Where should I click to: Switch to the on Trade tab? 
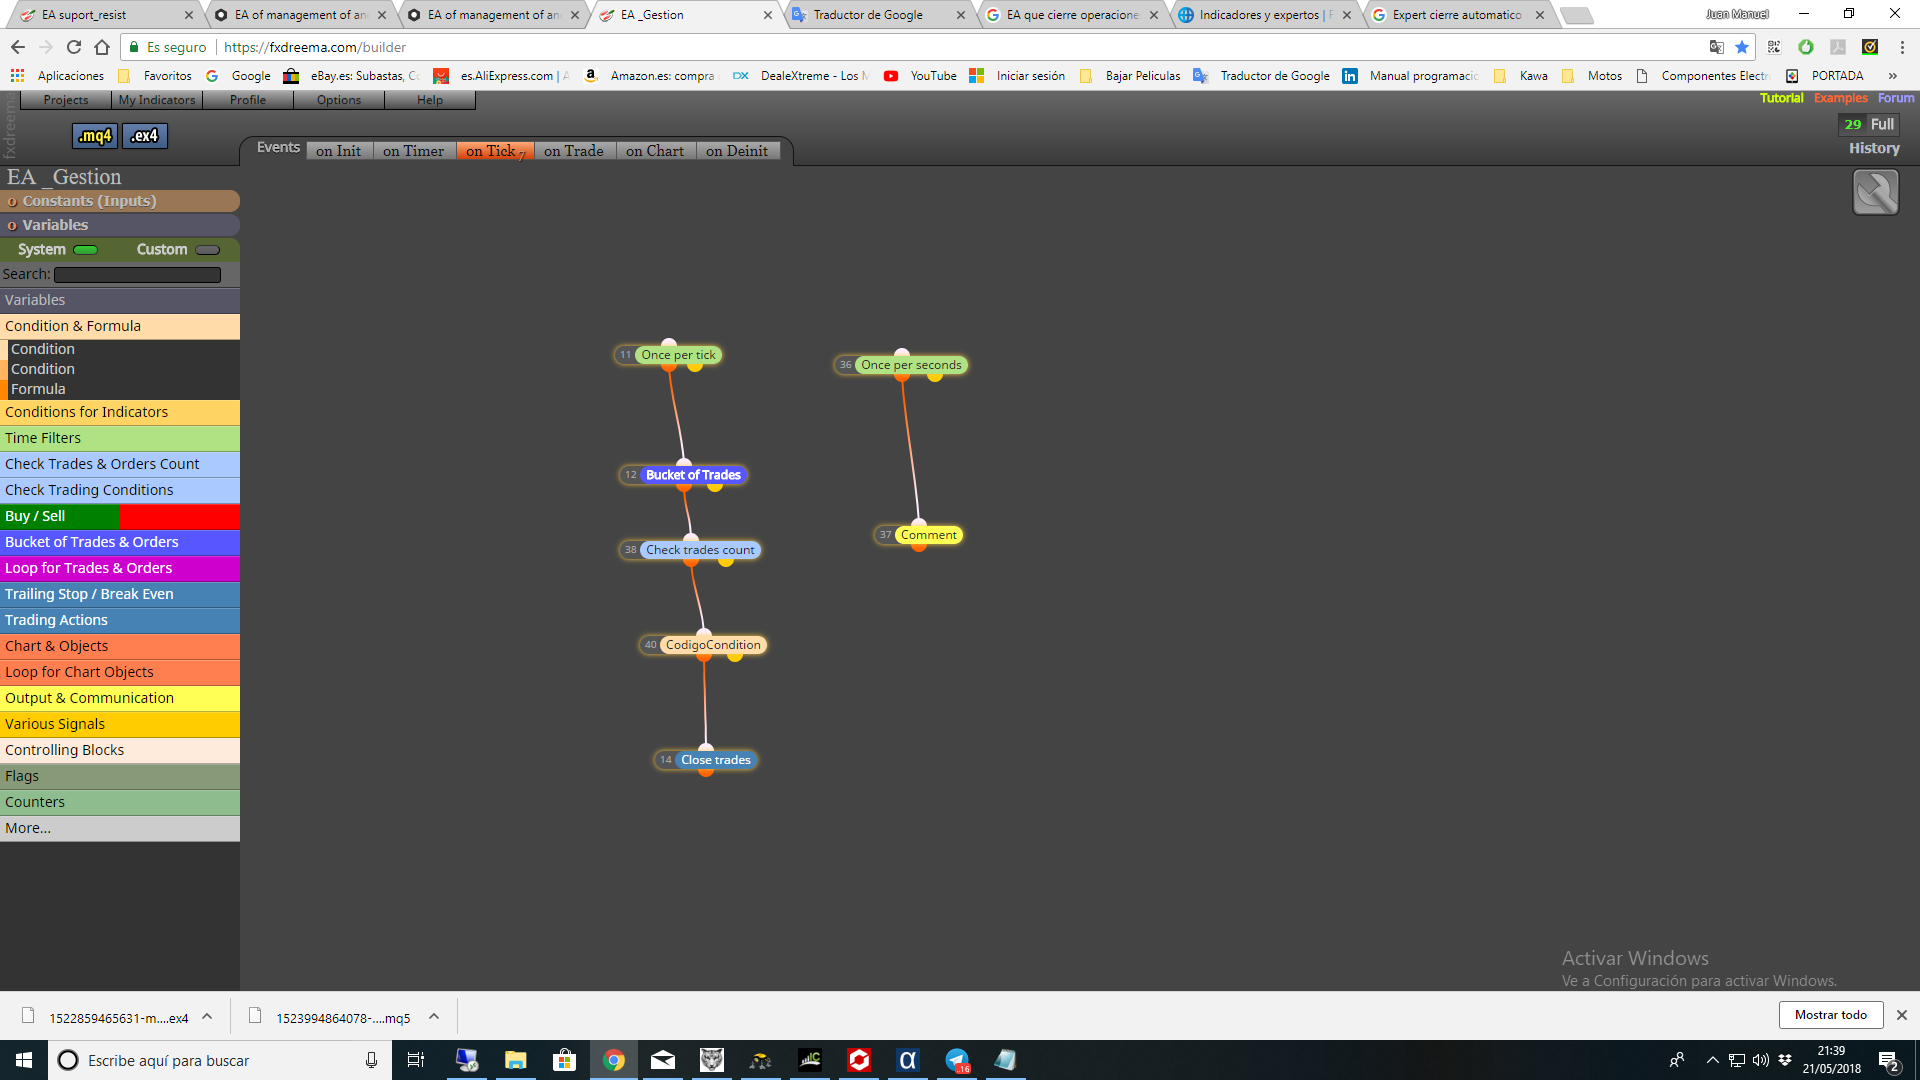[x=574, y=151]
